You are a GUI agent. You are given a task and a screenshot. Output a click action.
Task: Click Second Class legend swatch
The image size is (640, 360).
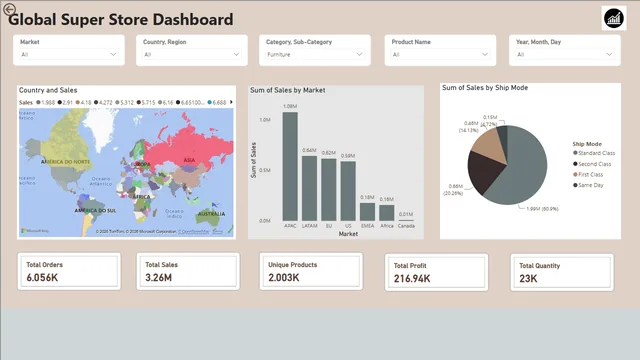click(575, 164)
